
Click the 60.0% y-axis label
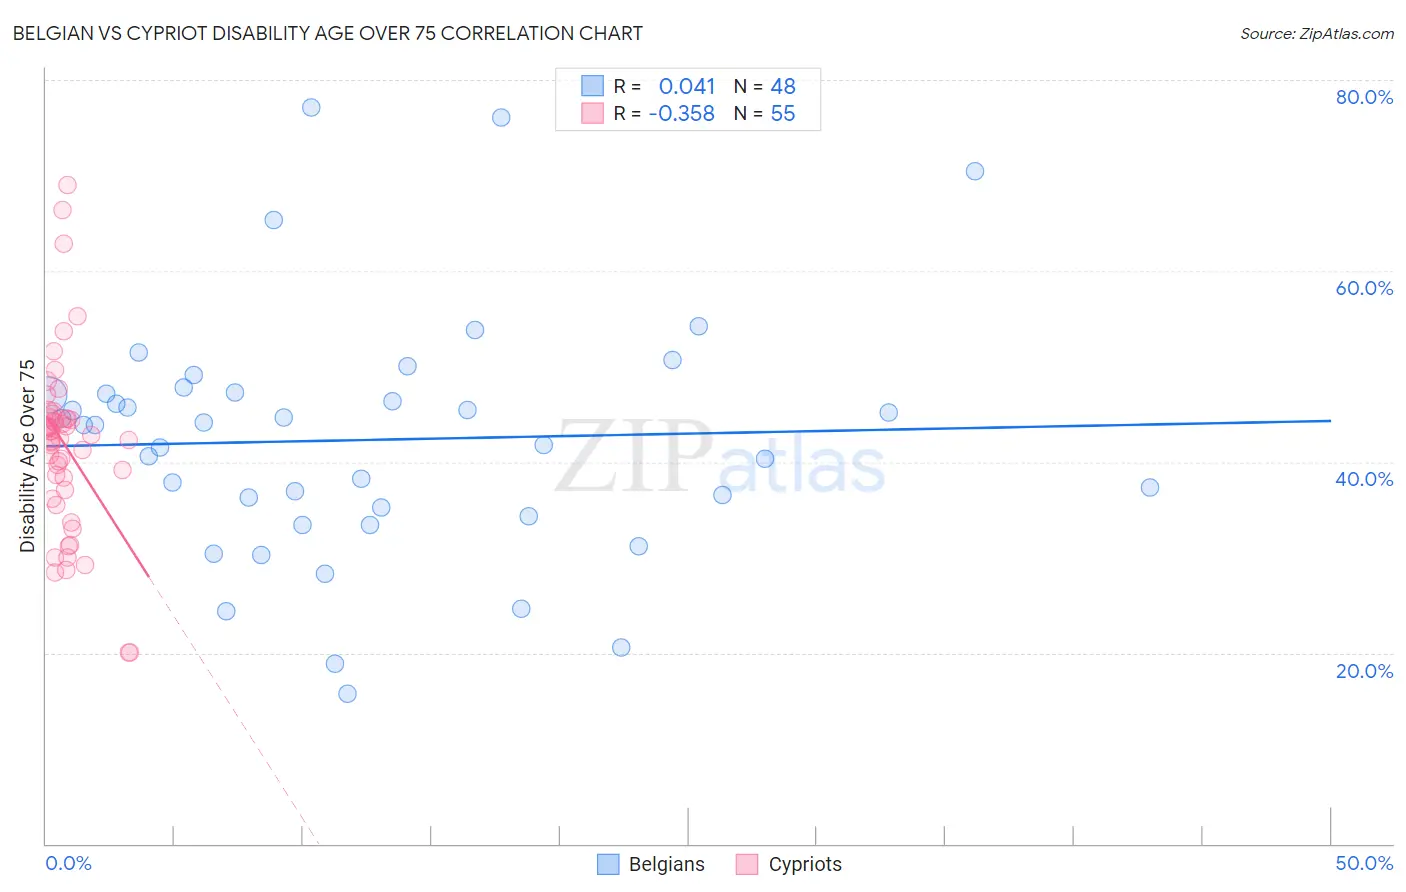click(x=1364, y=288)
